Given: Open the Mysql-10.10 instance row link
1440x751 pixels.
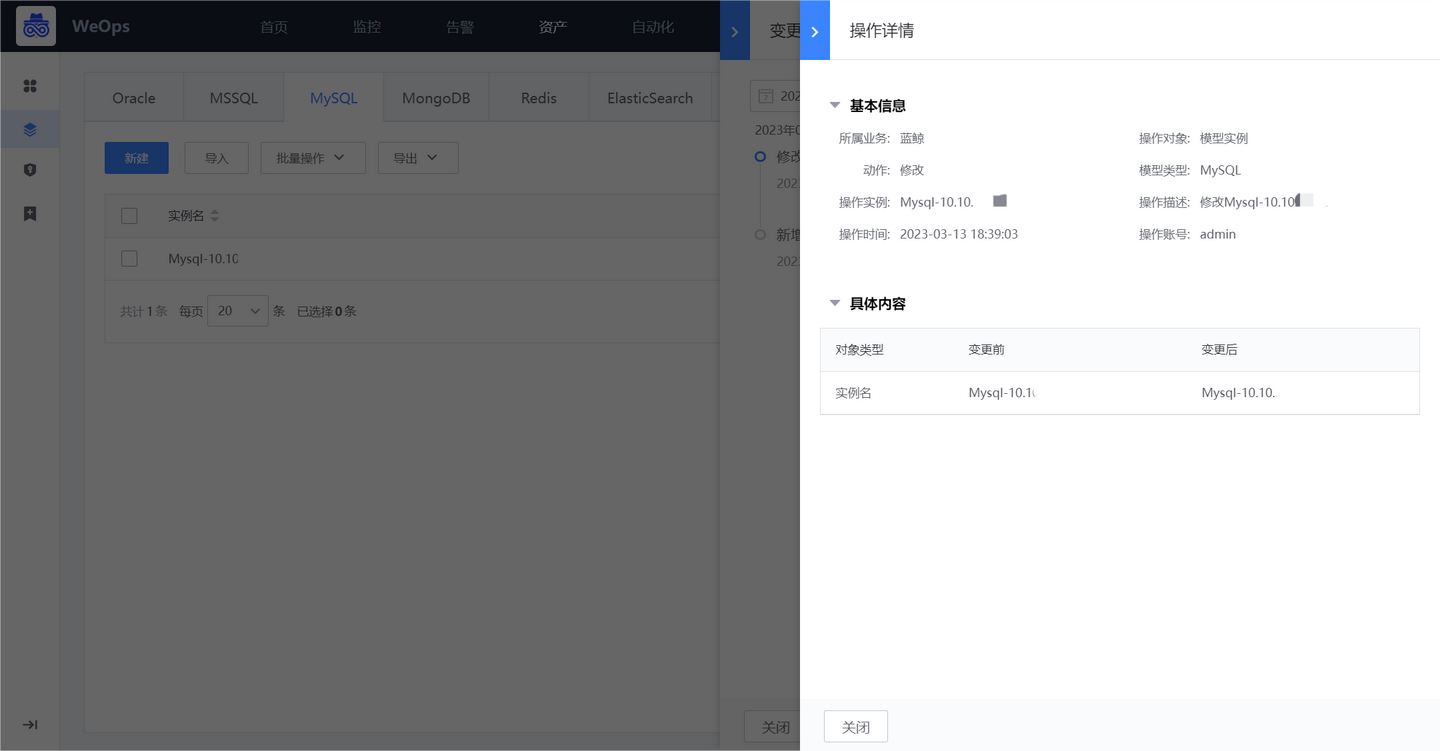Looking at the screenshot, I should (203, 258).
